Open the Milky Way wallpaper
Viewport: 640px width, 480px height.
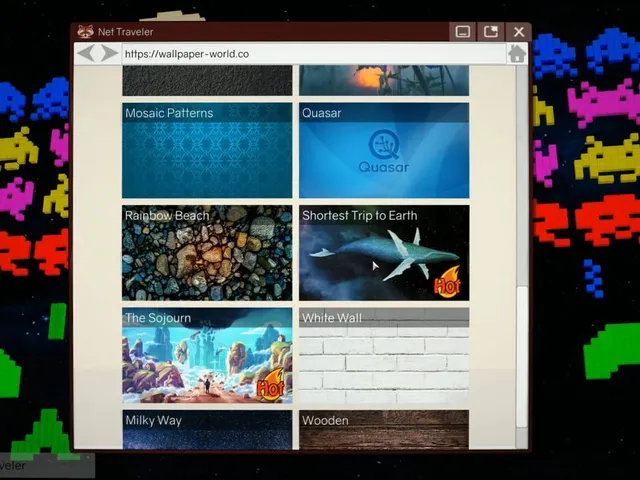pyautogui.click(x=207, y=430)
